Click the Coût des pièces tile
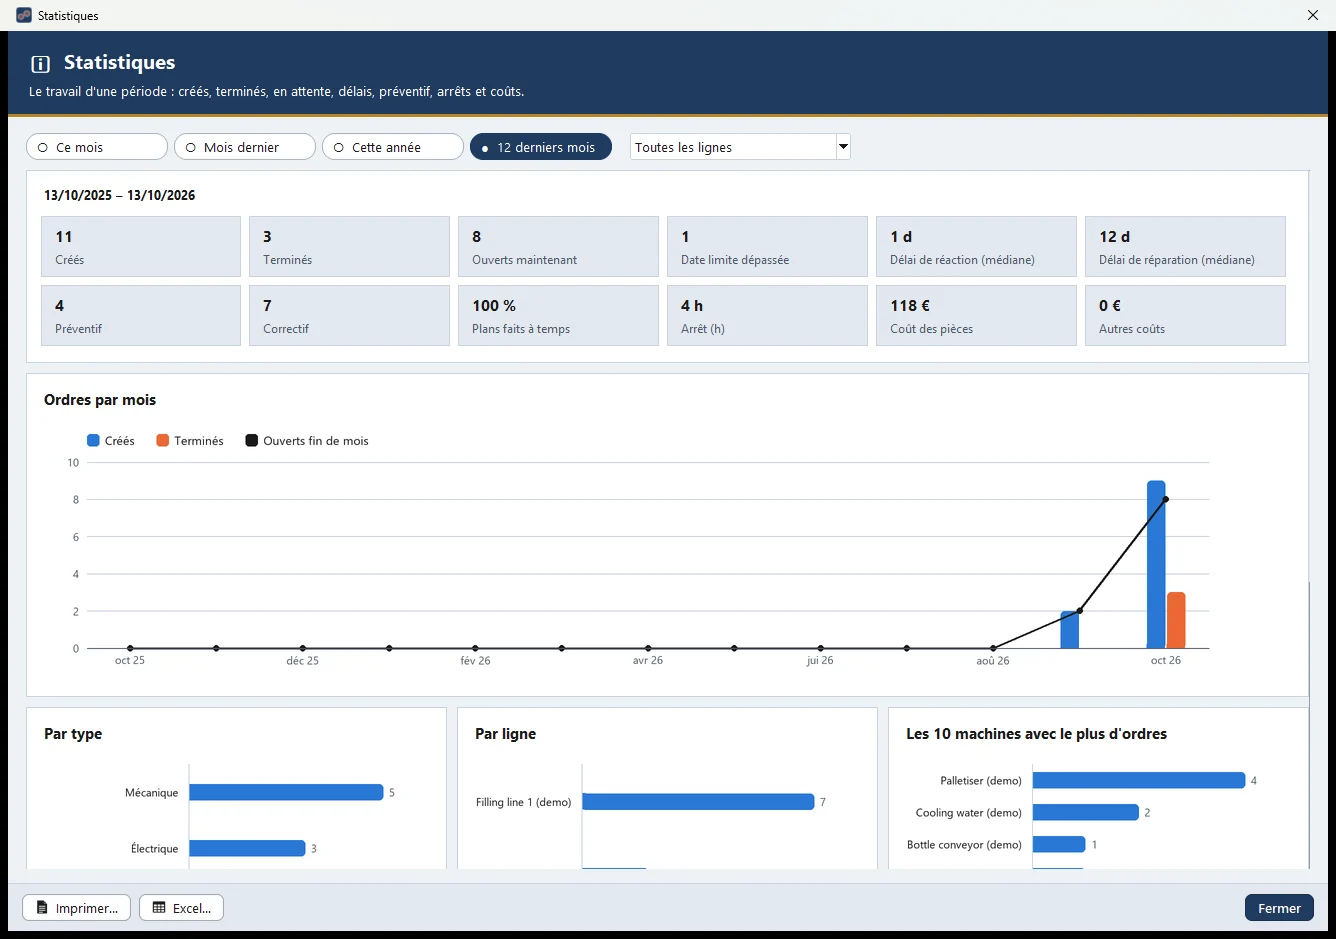1336x939 pixels. [976, 316]
